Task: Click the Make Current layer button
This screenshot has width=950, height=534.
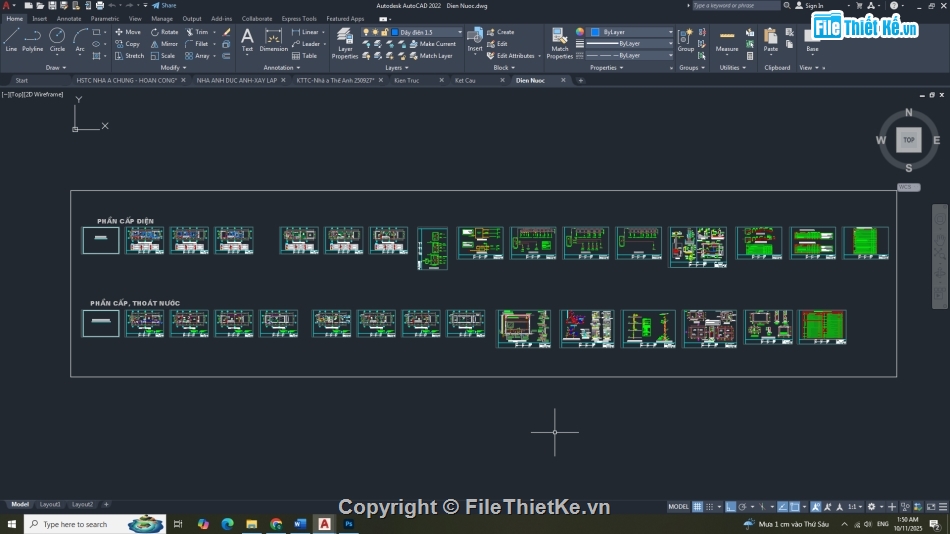Action: coord(433,44)
